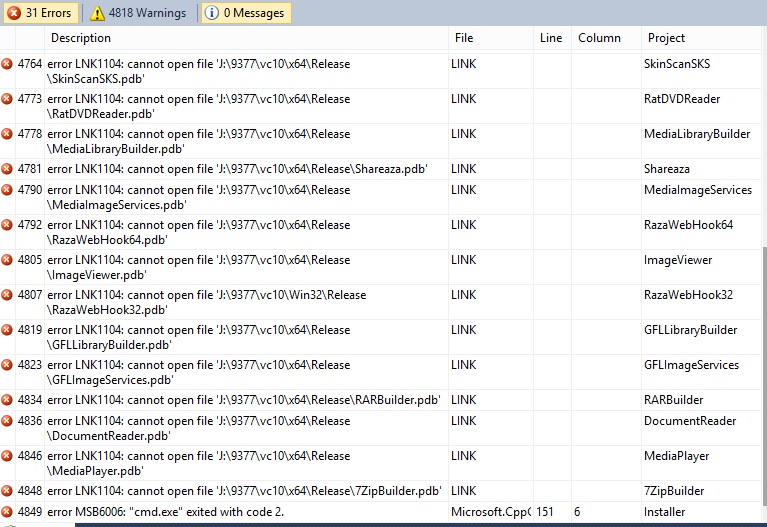767x527 pixels.
Task: Click the error icon for 7ZipBuilder.pdb row
Action: [7, 491]
